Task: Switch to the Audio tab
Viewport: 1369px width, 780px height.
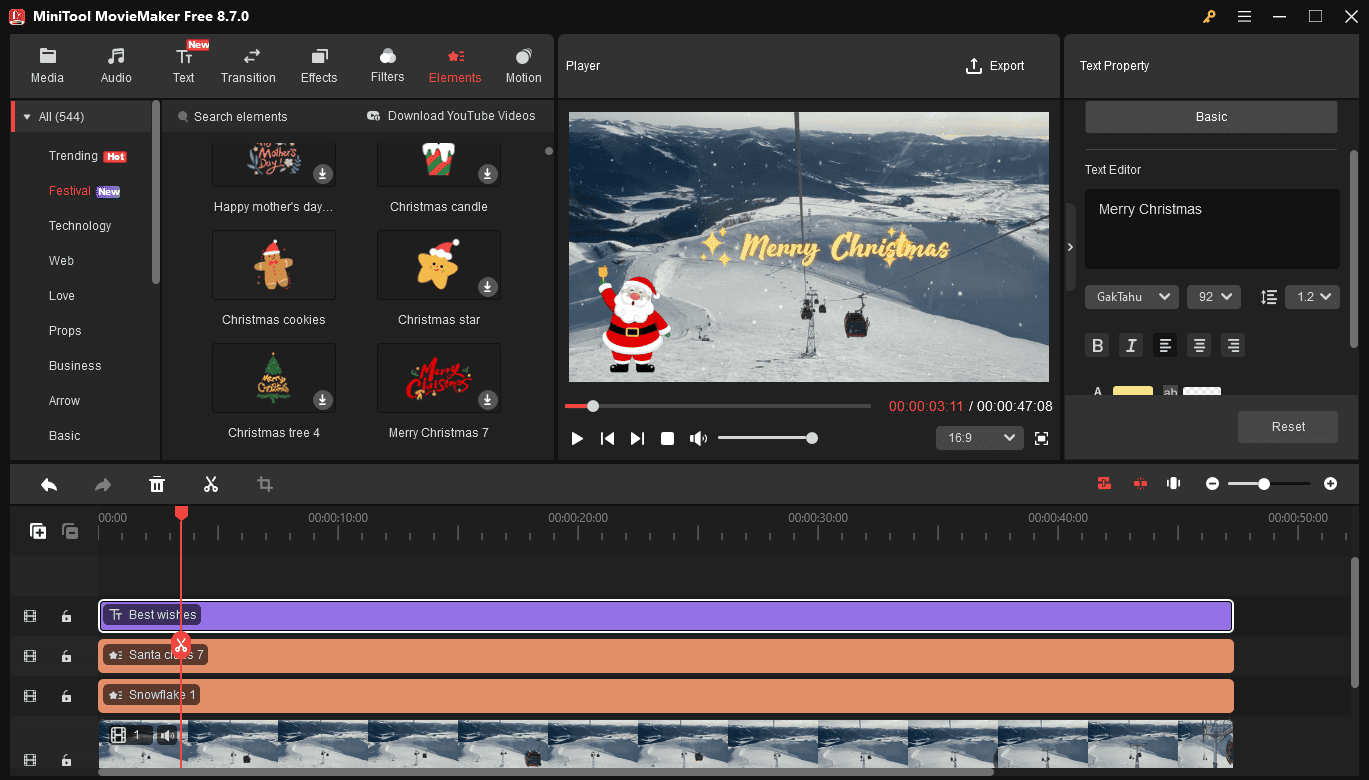Action: point(116,66)
